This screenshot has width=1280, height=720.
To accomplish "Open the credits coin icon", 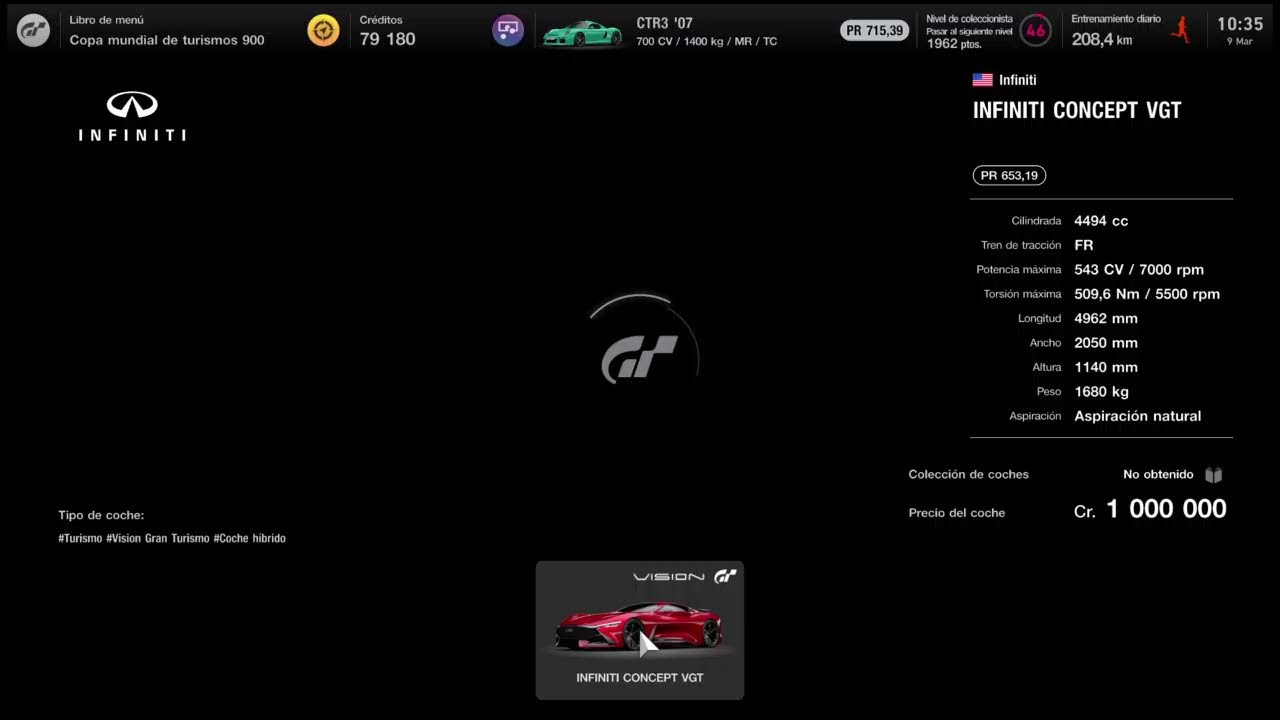I will 323,30.
